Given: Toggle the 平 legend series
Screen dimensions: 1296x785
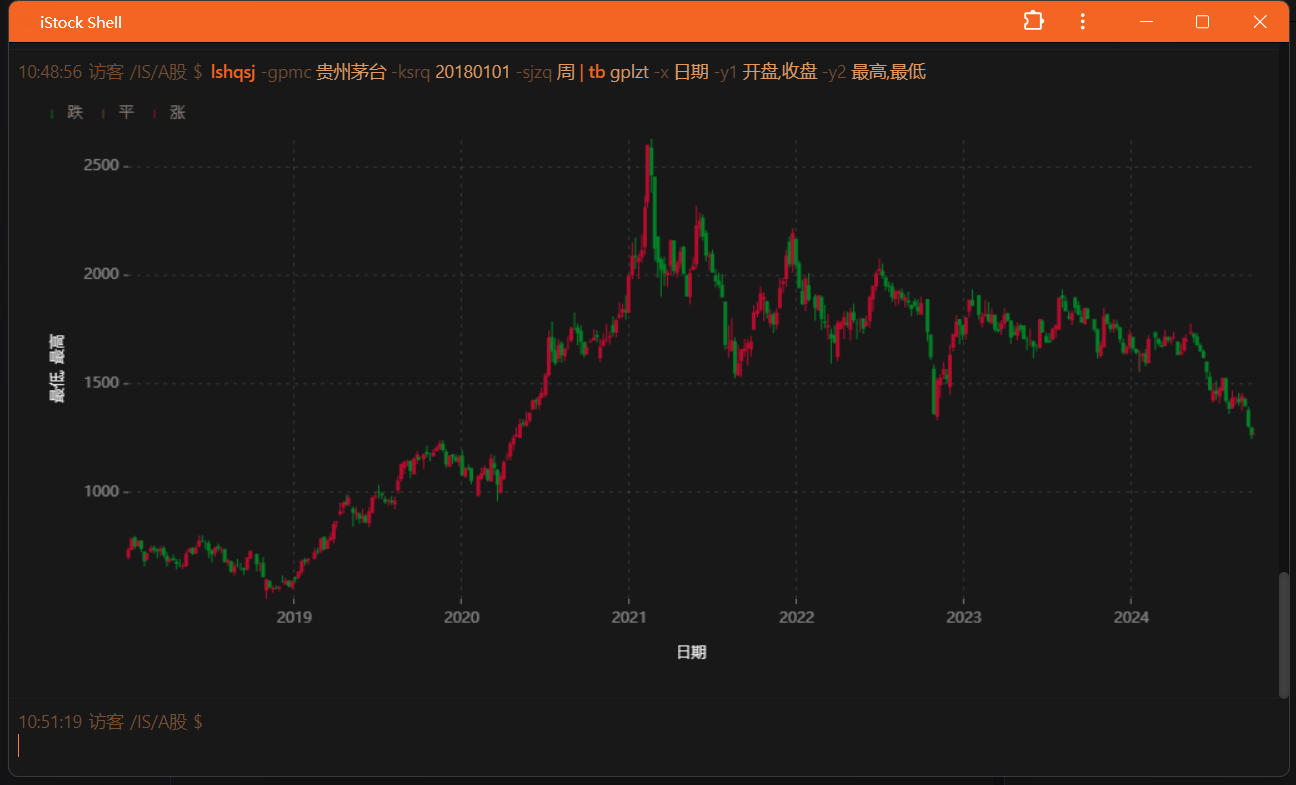Looking at the screenshot, I should point(118,112).
